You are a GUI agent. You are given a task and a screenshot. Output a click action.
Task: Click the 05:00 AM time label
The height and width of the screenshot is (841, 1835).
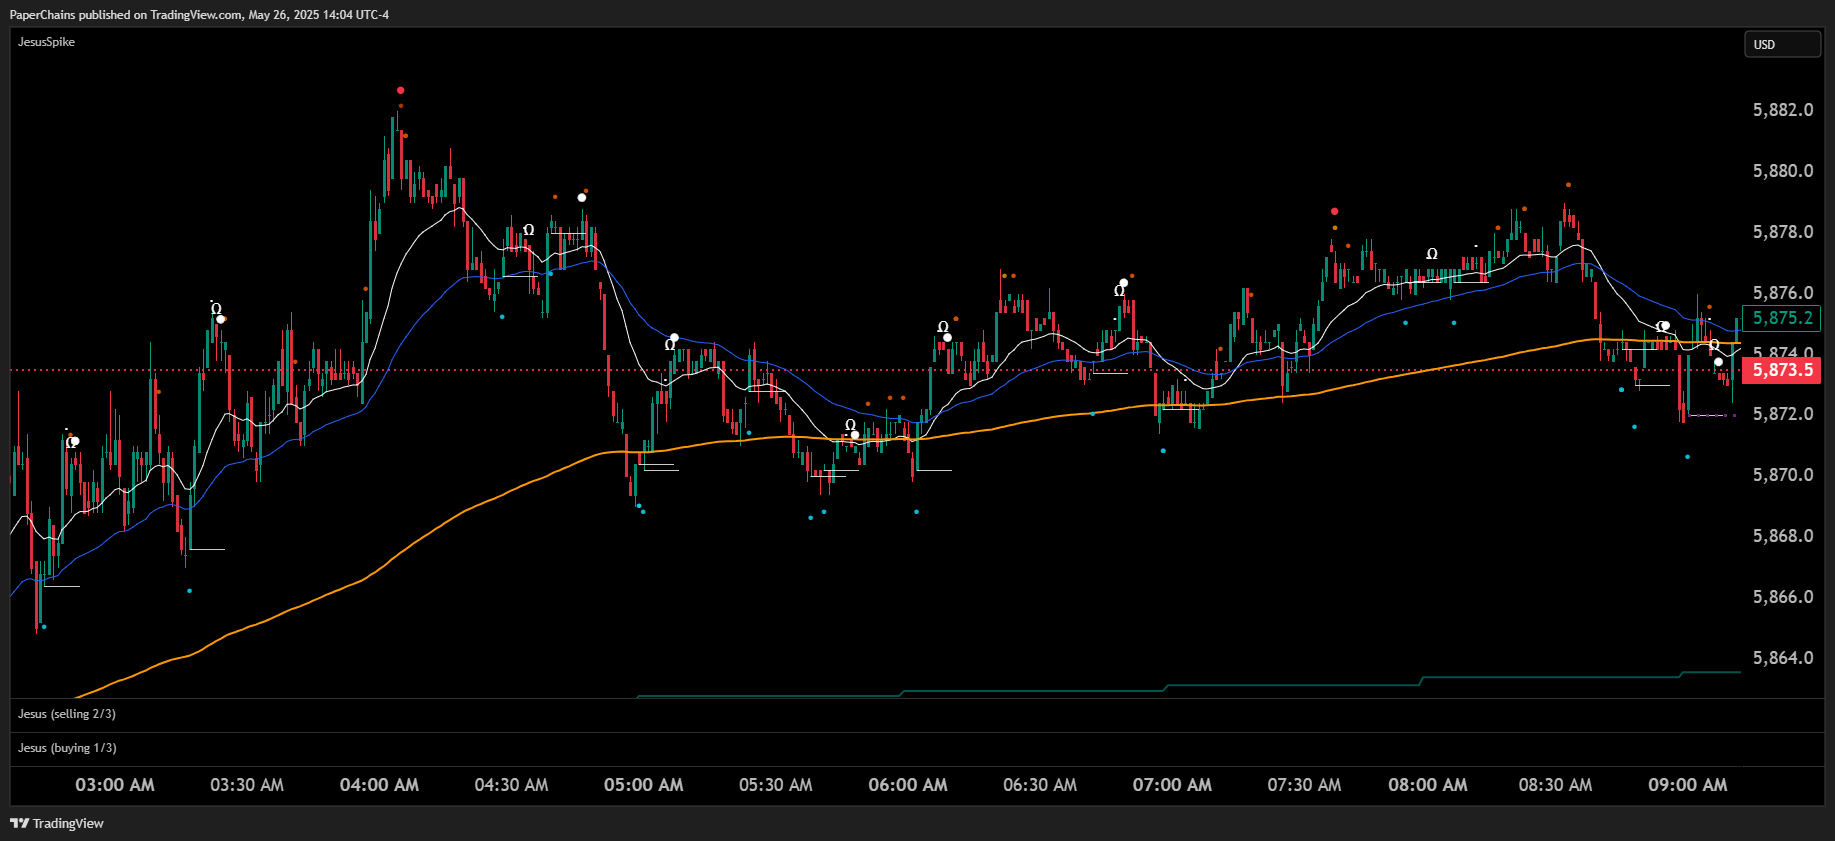tap(643, 785)
